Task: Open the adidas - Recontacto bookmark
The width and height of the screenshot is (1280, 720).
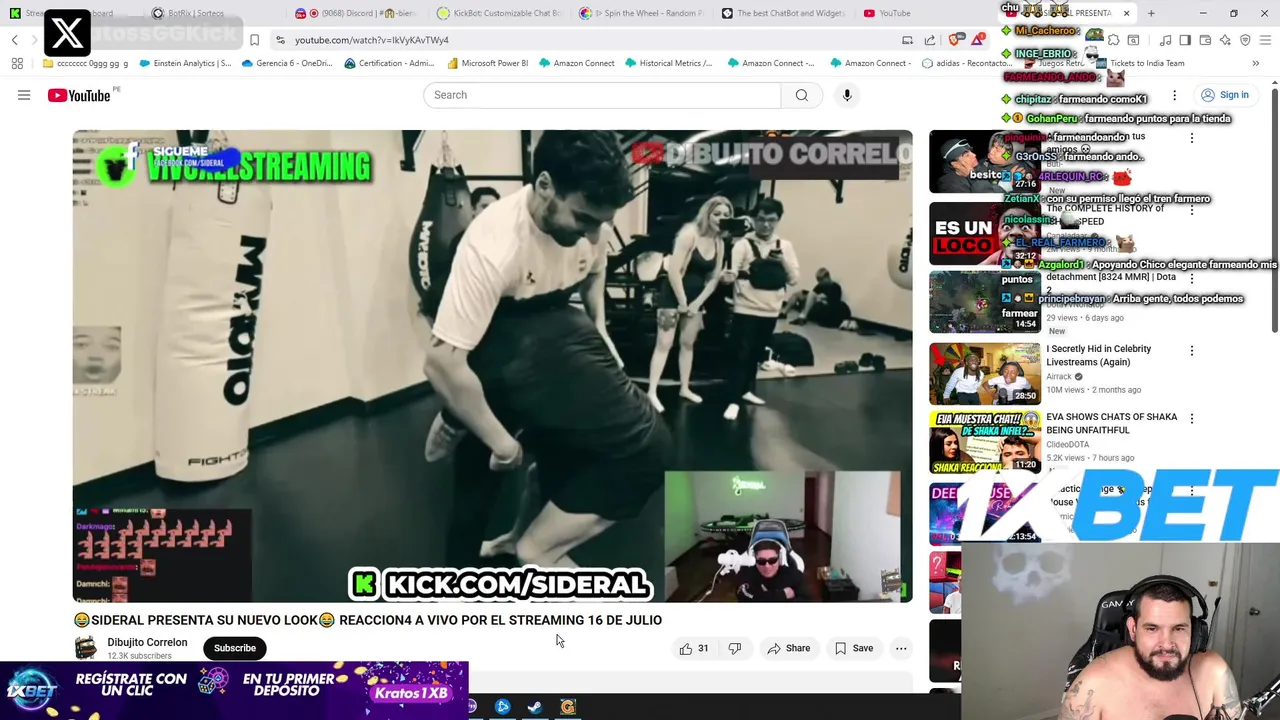Action: tap(966, 63)
